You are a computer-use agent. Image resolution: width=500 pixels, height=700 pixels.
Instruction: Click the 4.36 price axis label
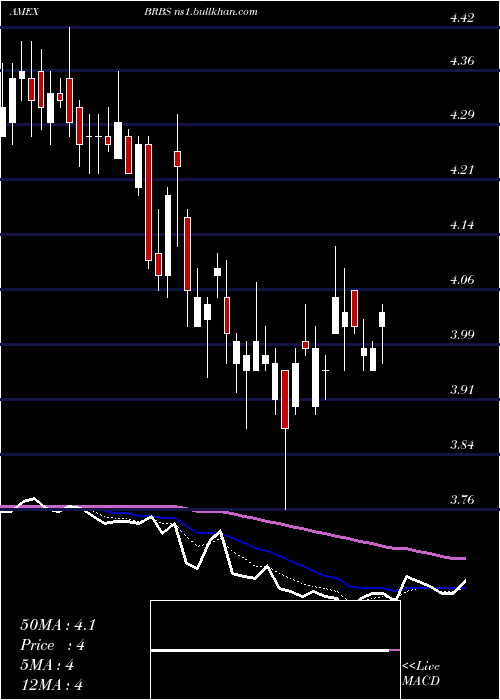click(x=462, y=61)
